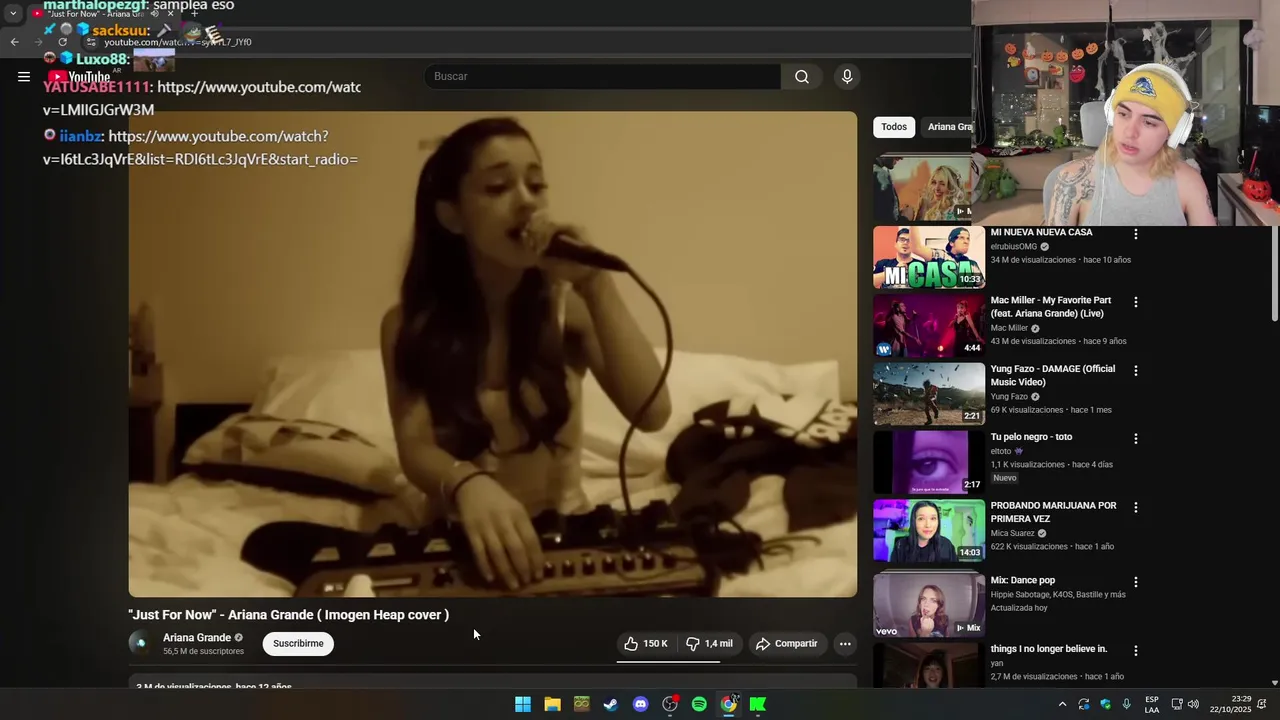Click the Buscar search field

pyautogui.click(x=602, y=77)
